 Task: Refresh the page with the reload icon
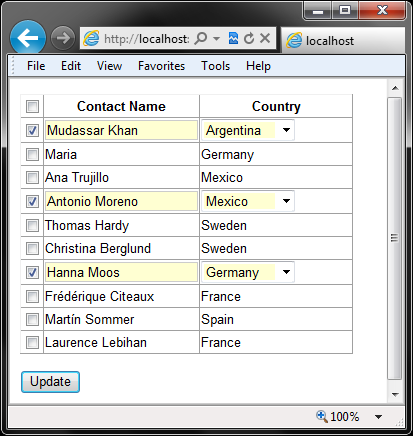click(249, 38)
